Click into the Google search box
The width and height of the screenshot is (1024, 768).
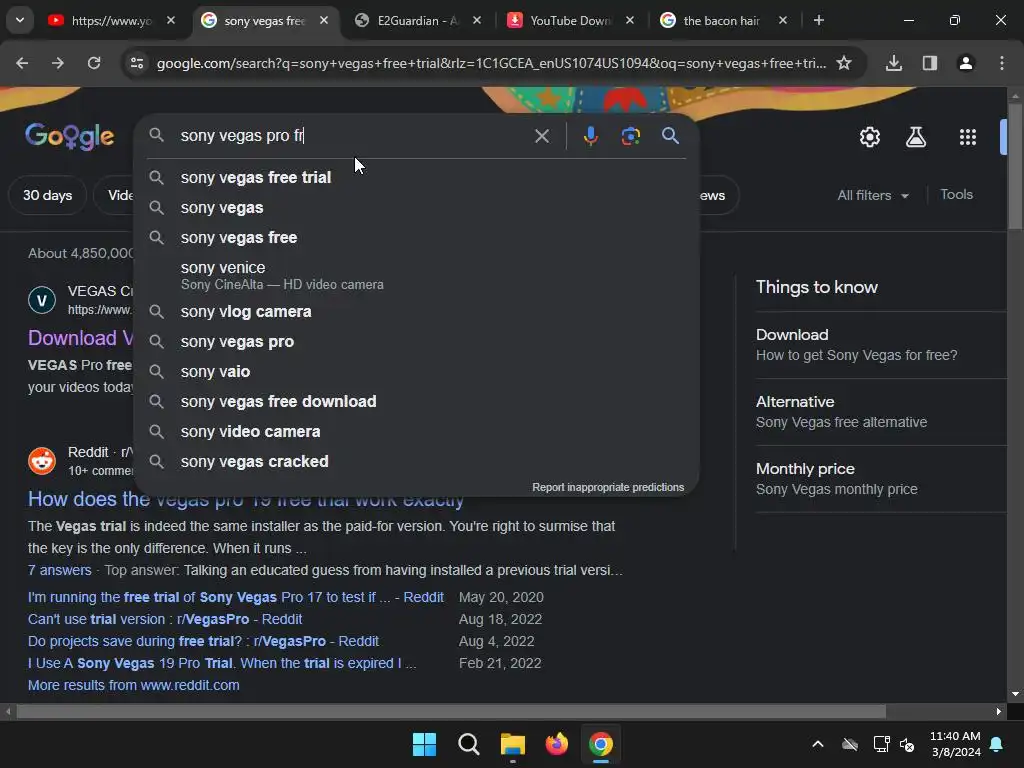click(353, 135)
